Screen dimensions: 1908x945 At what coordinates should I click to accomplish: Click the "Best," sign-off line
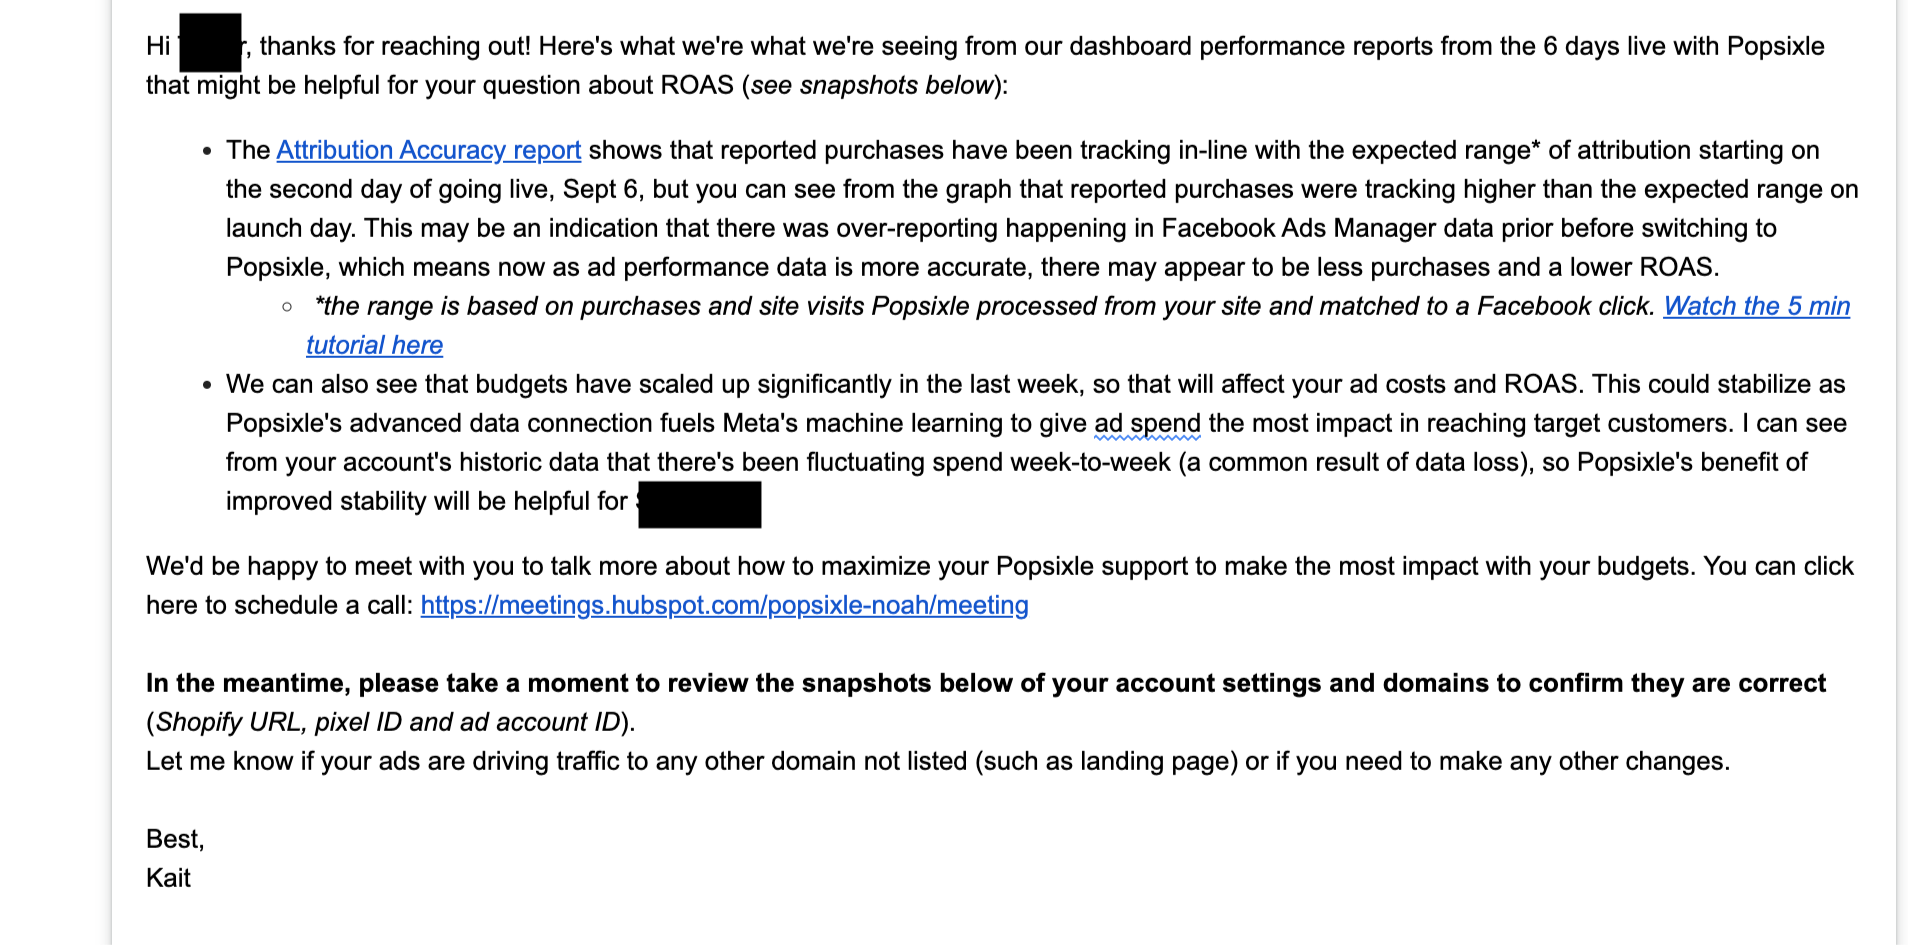[x=175, y=839]
